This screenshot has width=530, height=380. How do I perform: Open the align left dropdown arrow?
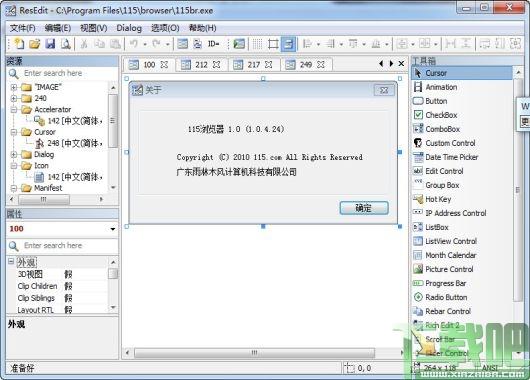[x=318, y=44]
